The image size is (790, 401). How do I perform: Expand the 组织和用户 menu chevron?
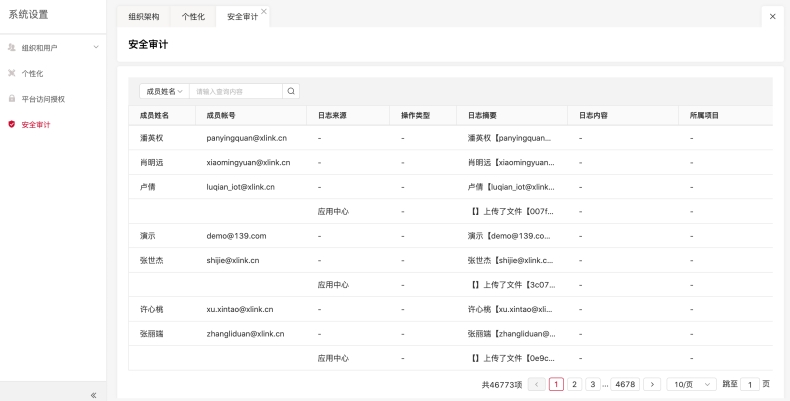pos(96,47)
